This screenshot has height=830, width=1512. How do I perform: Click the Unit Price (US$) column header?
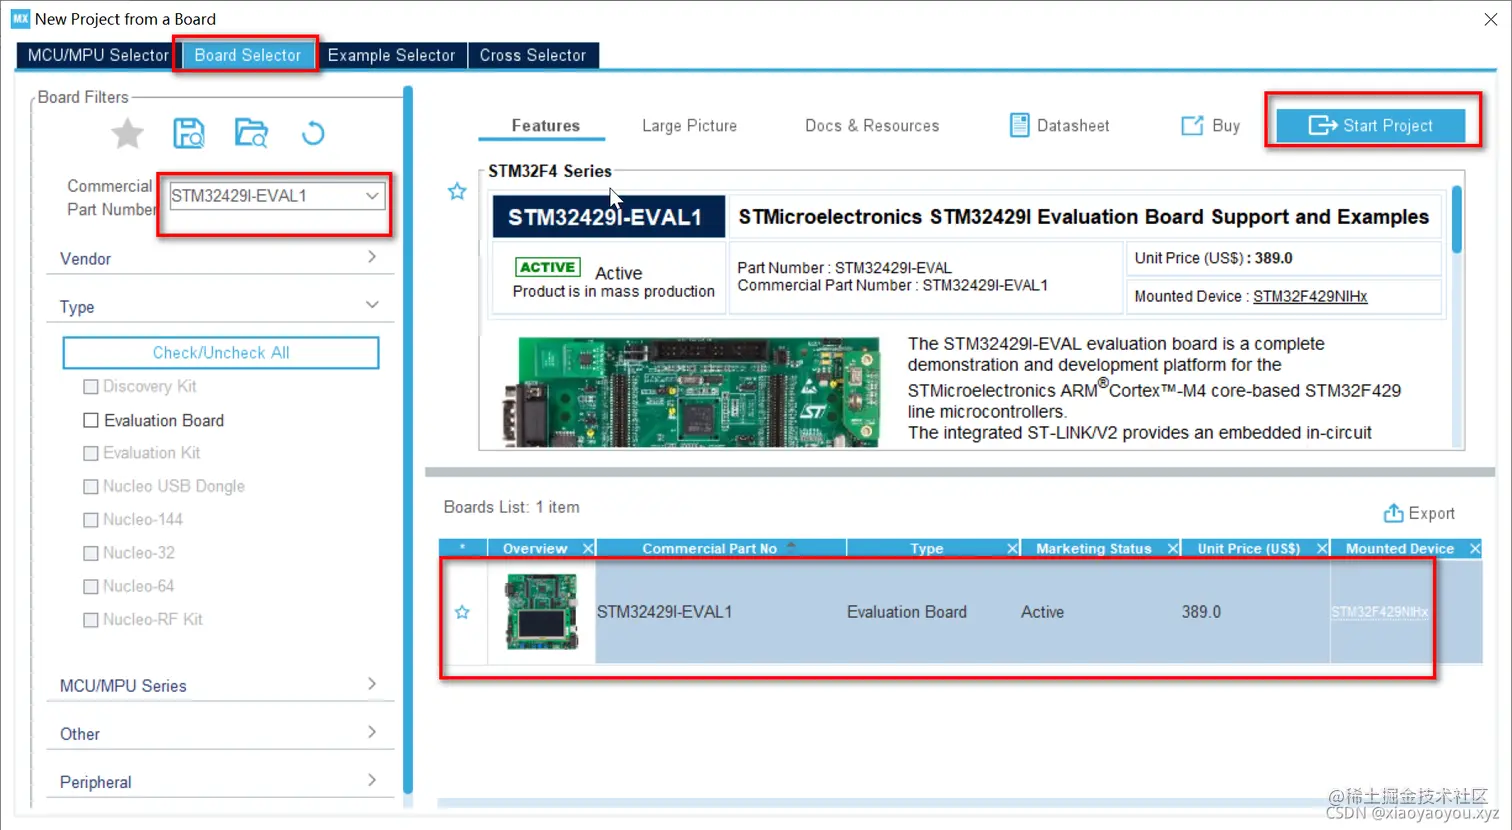[x=1249, y=548]
